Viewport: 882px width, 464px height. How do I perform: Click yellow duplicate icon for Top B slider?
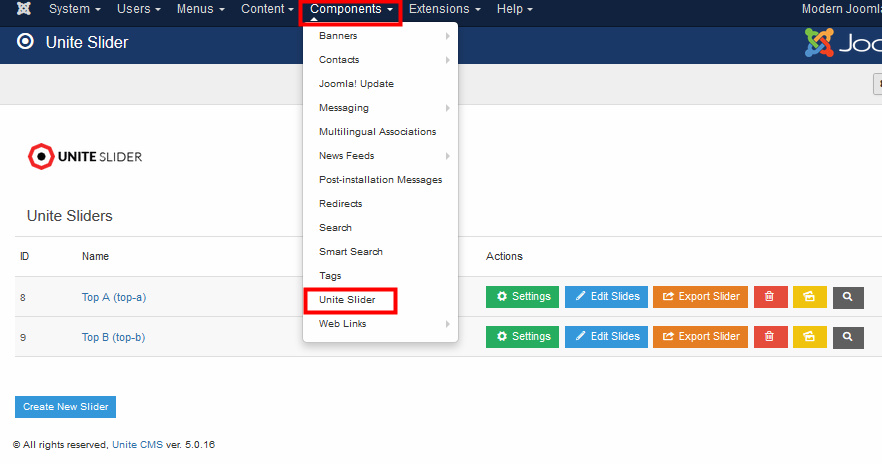809,336
